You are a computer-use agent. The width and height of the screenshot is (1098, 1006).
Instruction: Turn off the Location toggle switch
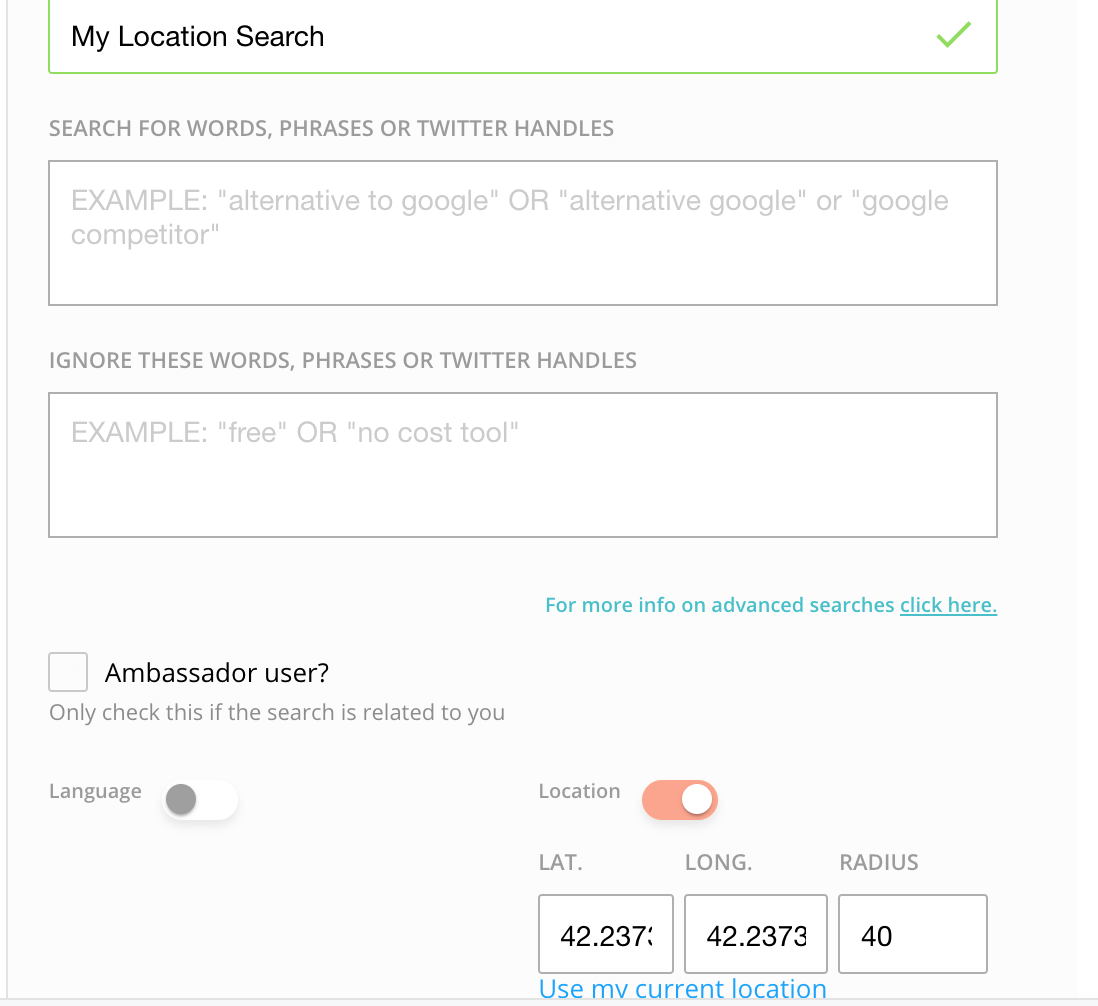[x=680, y=800]
